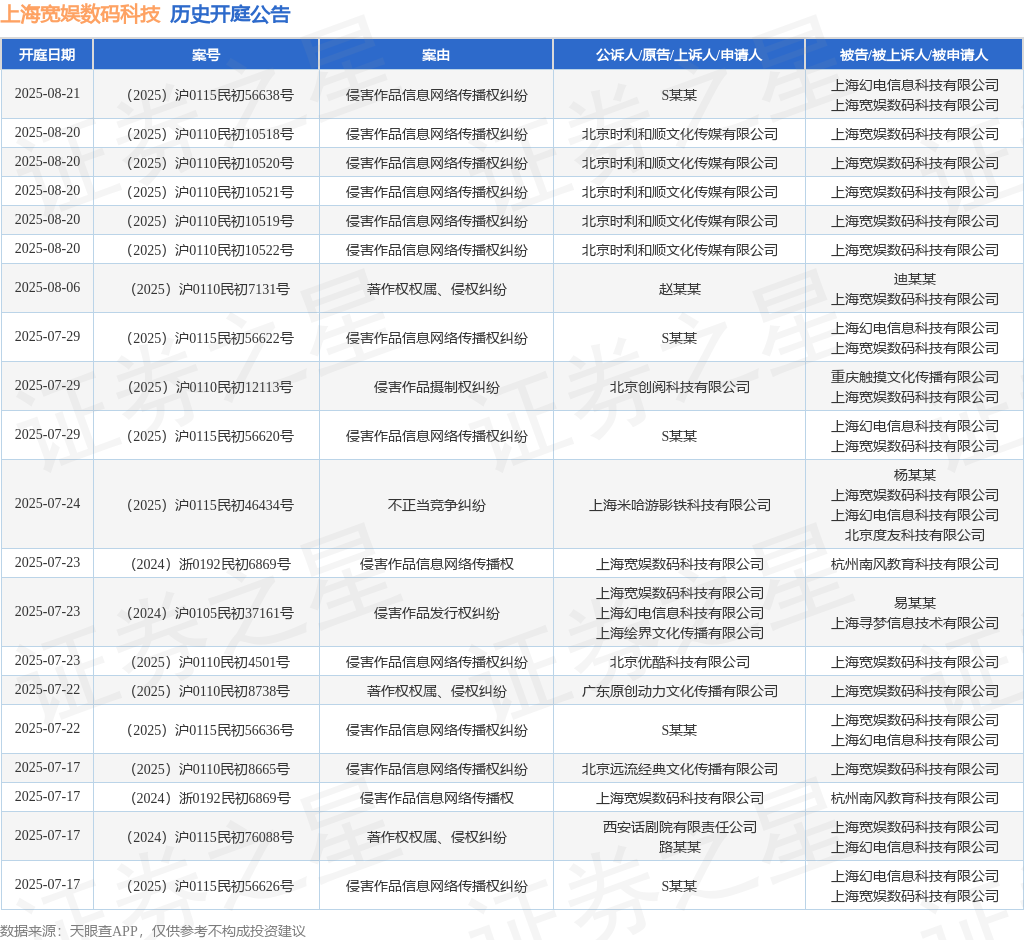
Task: Click the defendant in the 沪0110民初8665号 row
Action: (914, 770)
